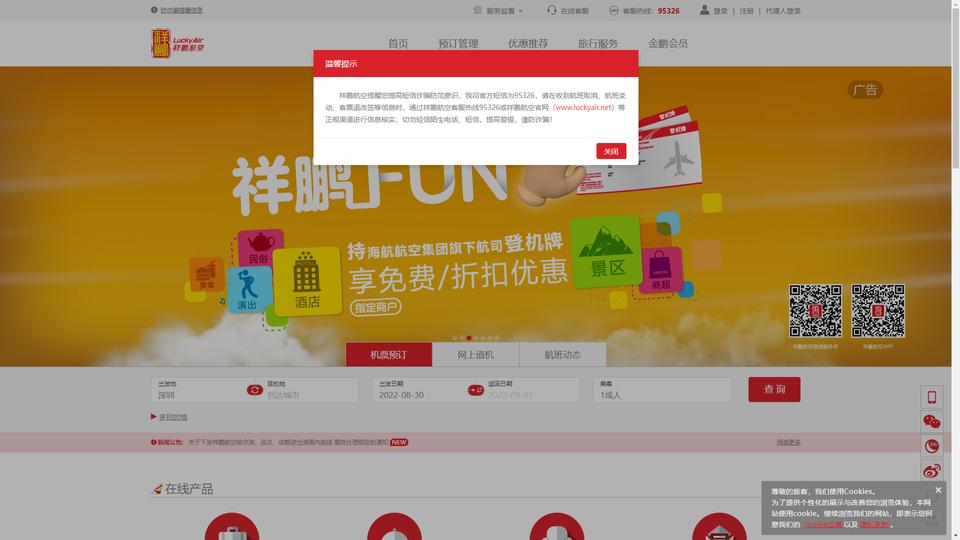Screen dimensions: 960x540
Task: Open 在线客服 online support
Action: (x=574, y=10)
